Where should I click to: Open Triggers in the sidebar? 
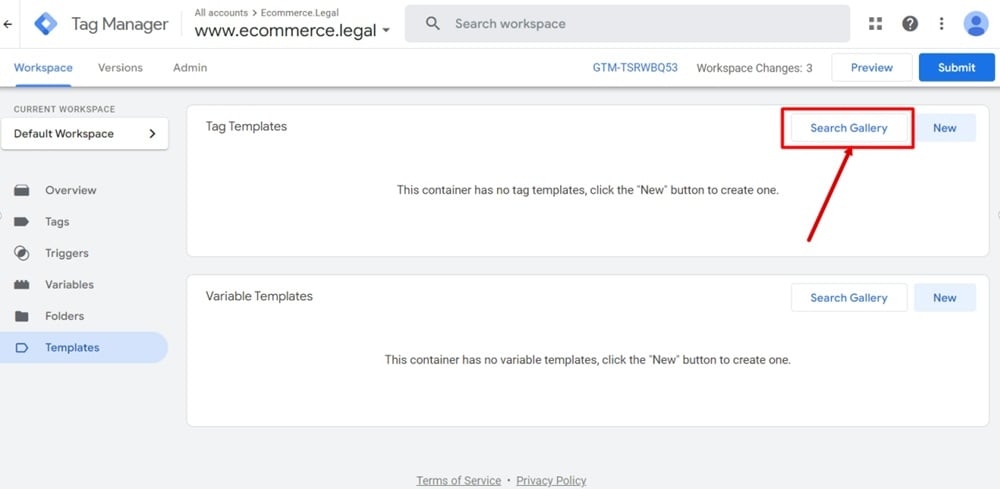tap(67, 253)
